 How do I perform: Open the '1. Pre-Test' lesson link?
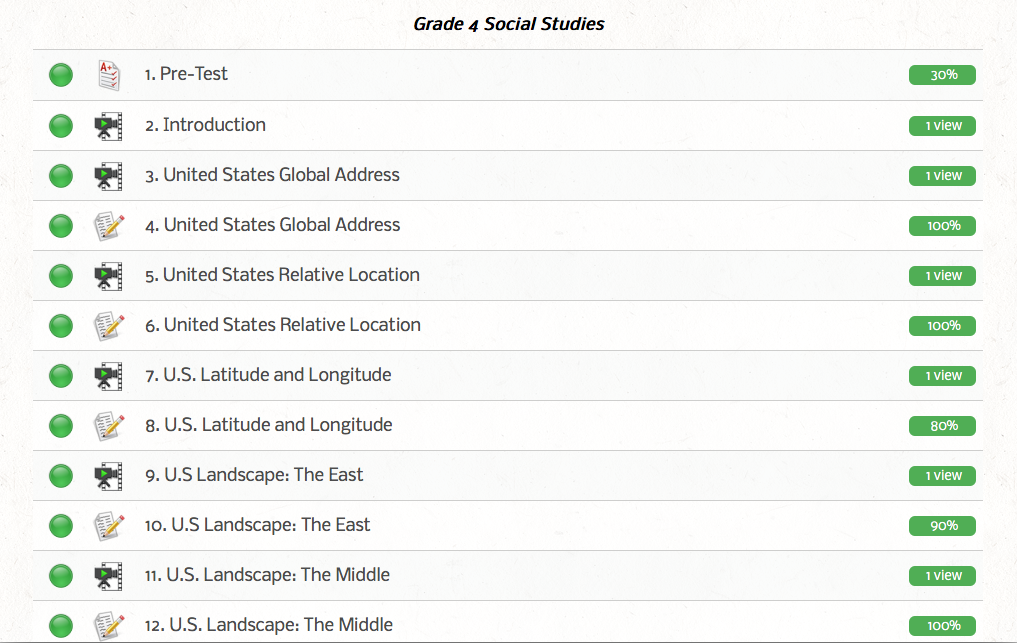(x=186, y=74)
